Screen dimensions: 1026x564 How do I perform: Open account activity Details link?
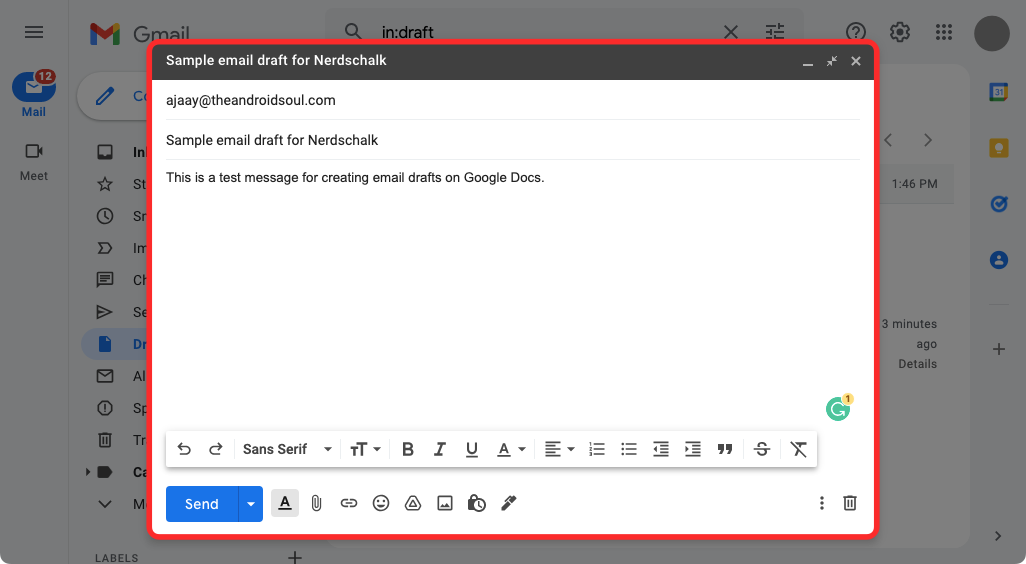coord(917,364)
